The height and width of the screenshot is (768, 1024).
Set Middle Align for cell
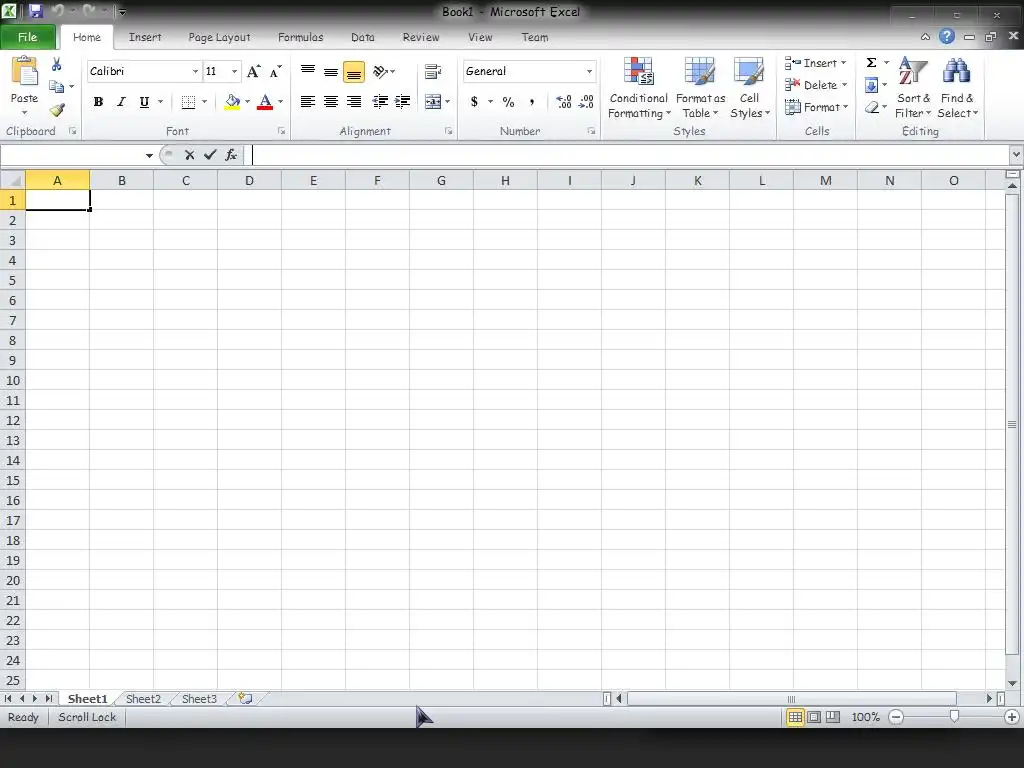coord(331,71)
